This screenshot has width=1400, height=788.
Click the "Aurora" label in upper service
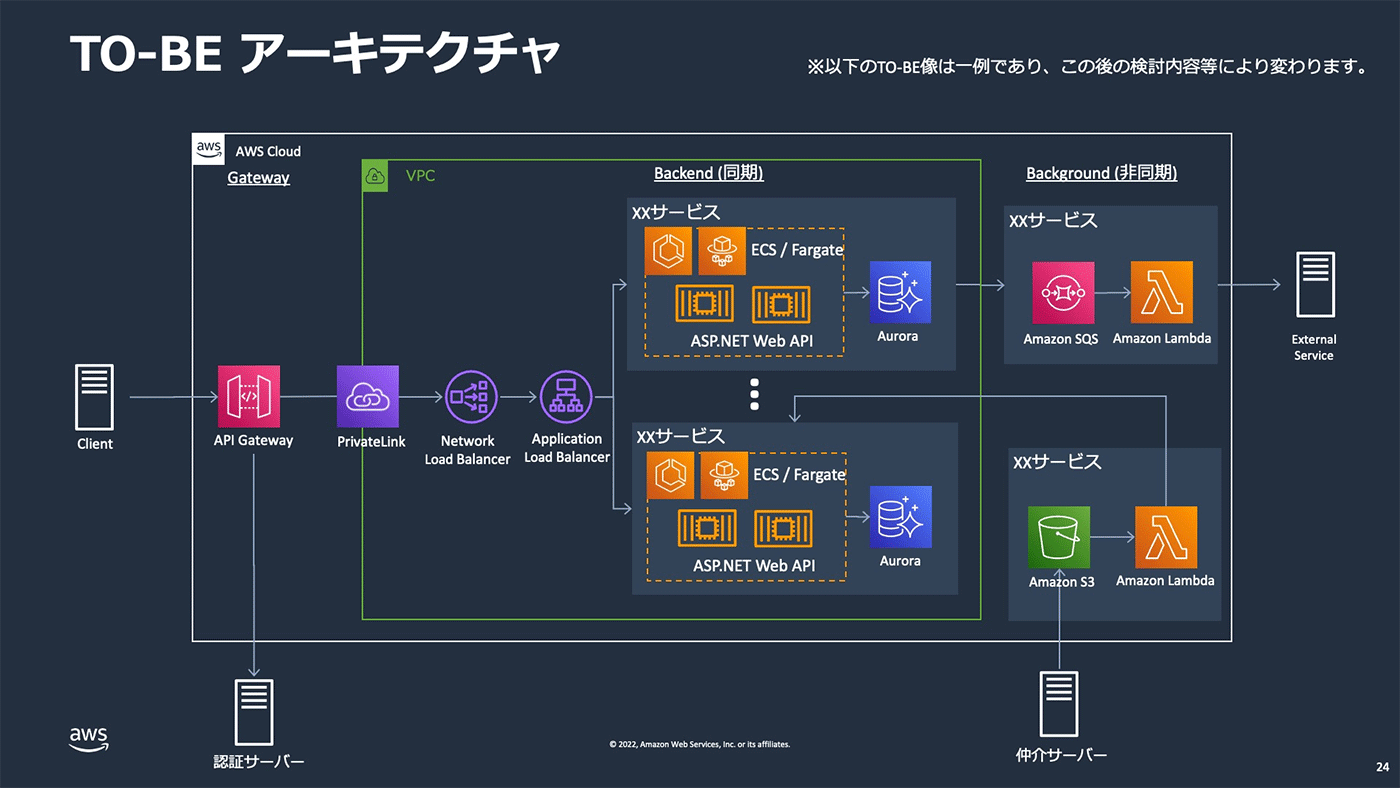pyautogui.click(x=898, y=336)
